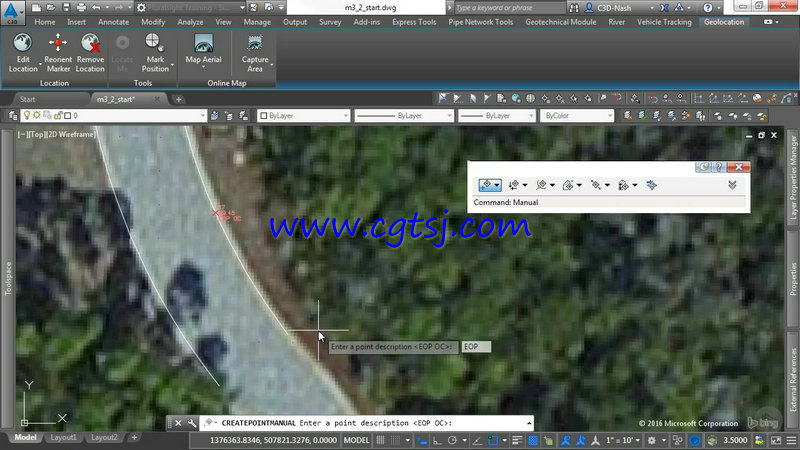The width and height of the screenshot is (800, 450).
Task: Toggle snap mode in the status bar
Action: point(395,440)
